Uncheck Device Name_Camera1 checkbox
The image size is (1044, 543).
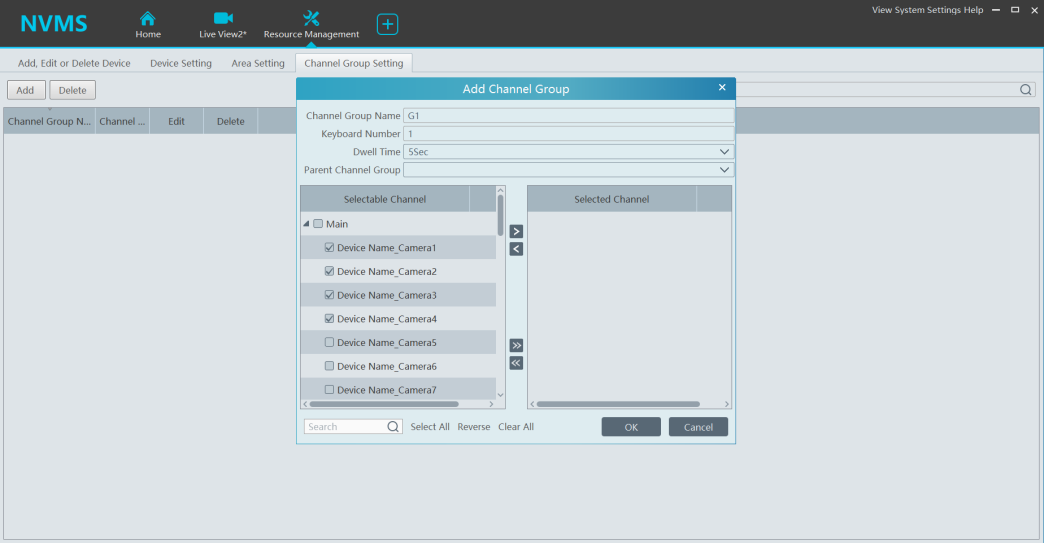330,247
